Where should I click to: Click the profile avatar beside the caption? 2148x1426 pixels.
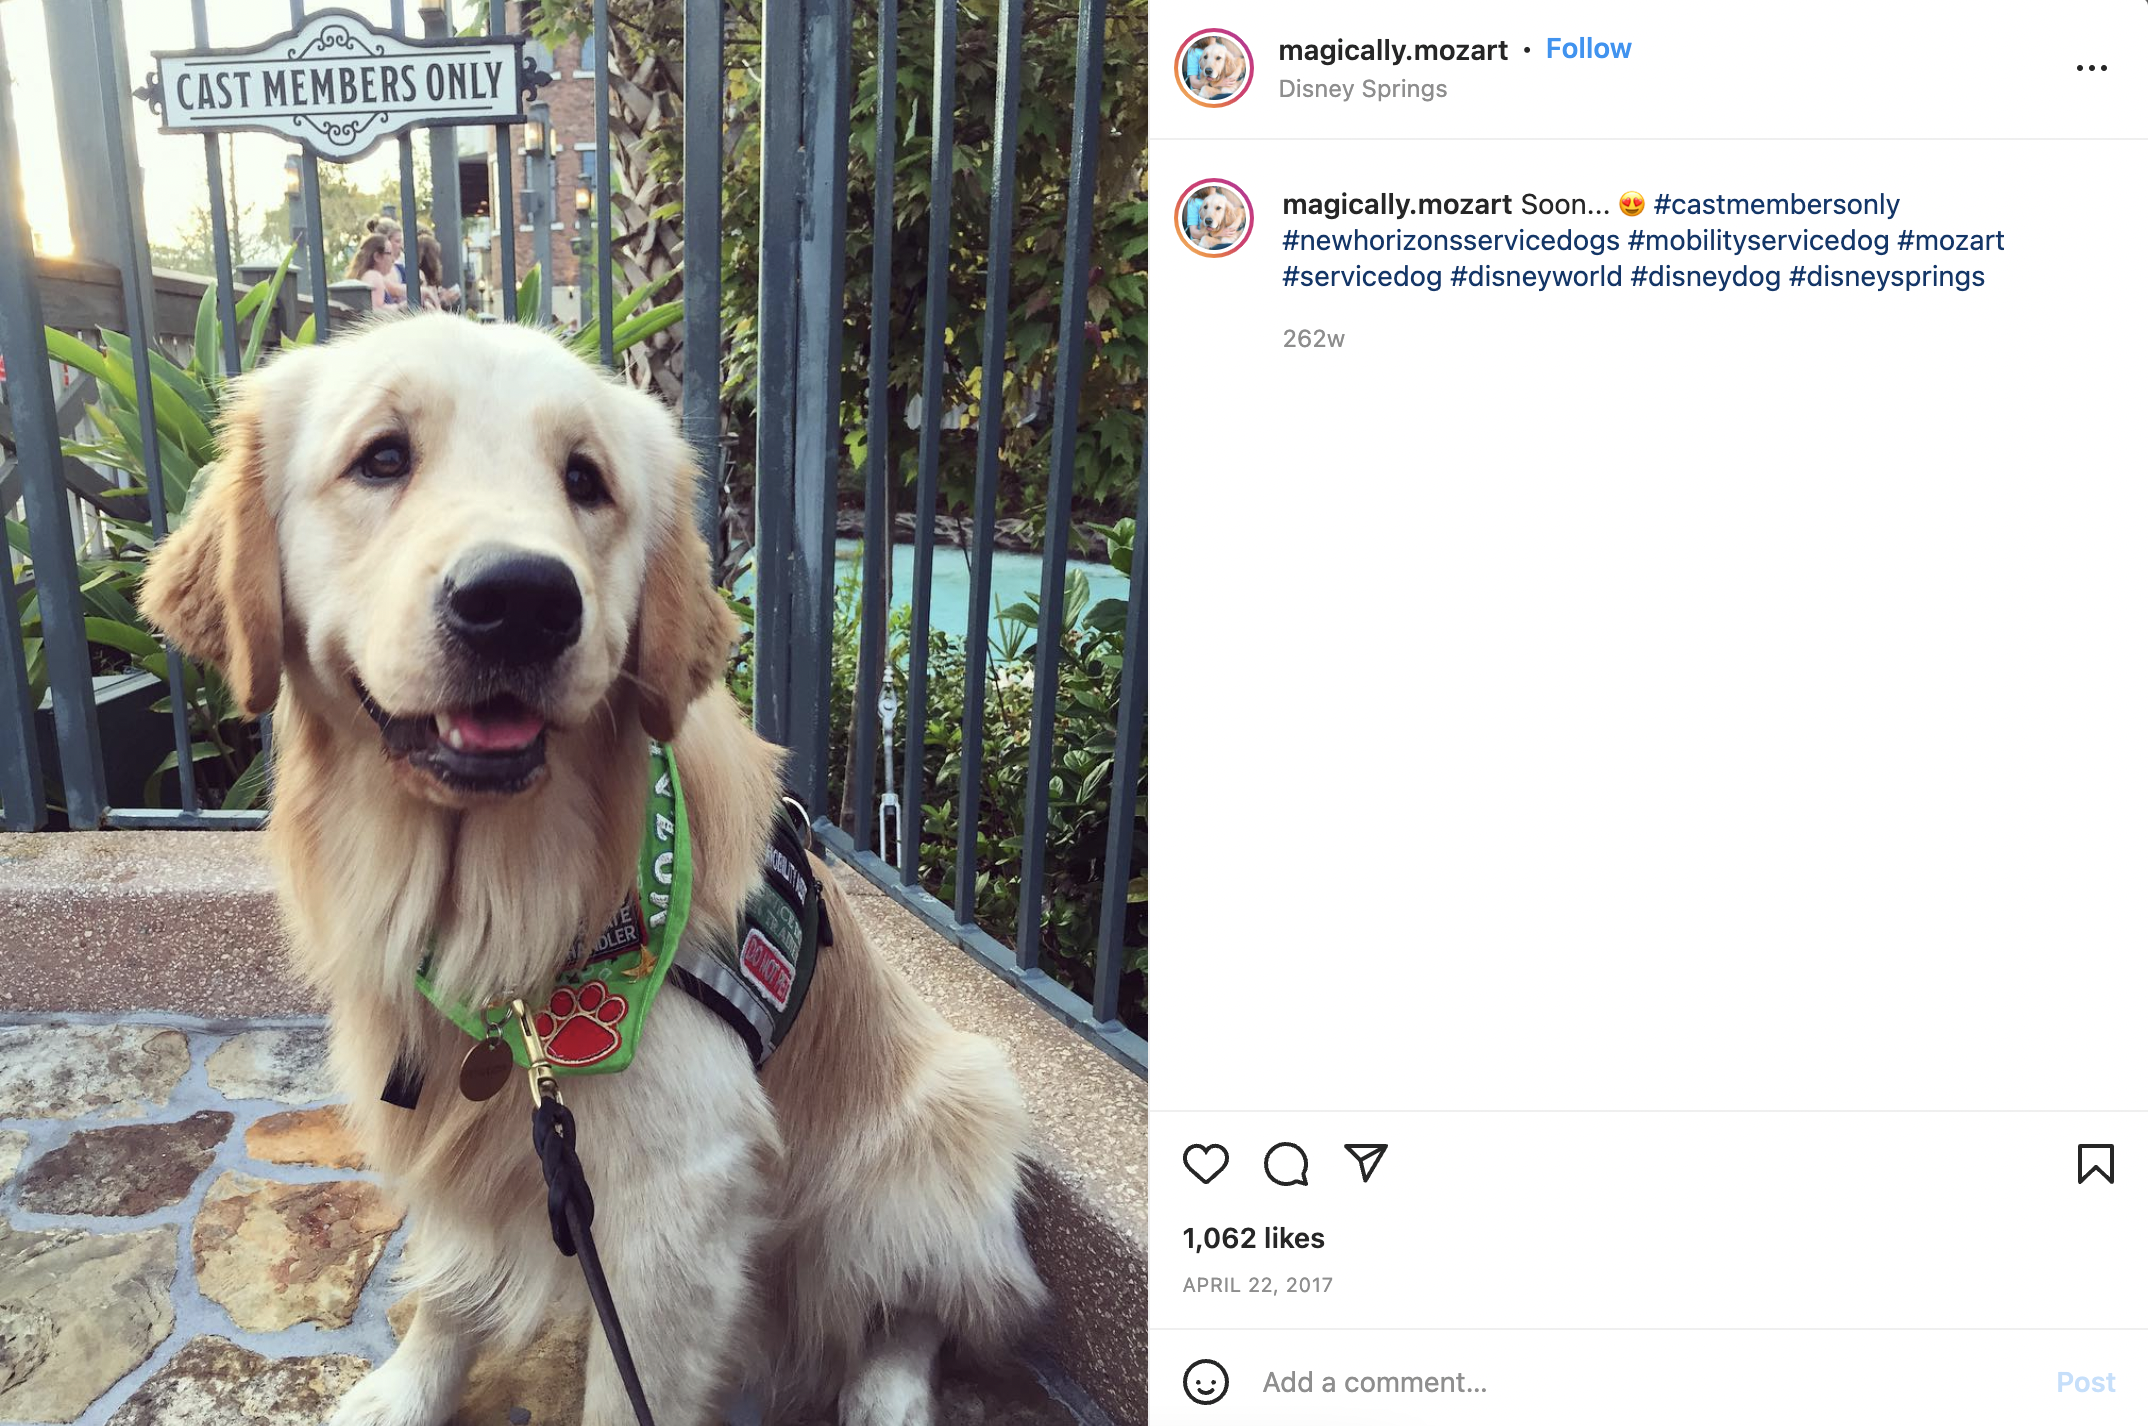pyautogui.click(x=1214, y=218)
